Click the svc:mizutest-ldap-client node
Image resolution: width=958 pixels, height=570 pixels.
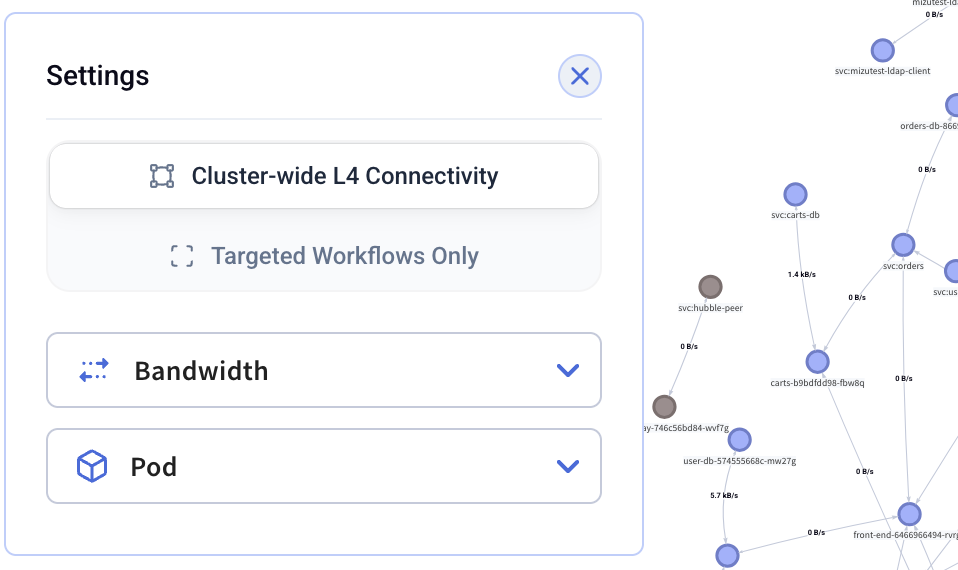(x=882, y=51)
